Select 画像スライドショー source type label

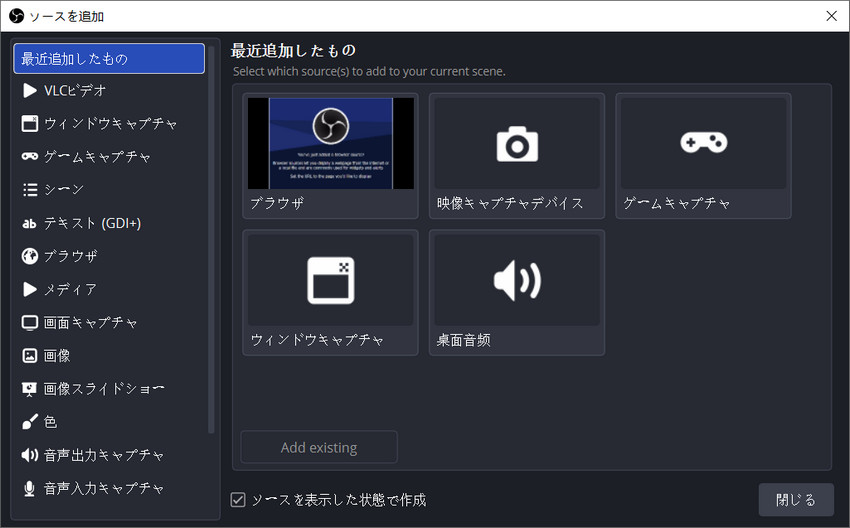click(x=104, y=389)
